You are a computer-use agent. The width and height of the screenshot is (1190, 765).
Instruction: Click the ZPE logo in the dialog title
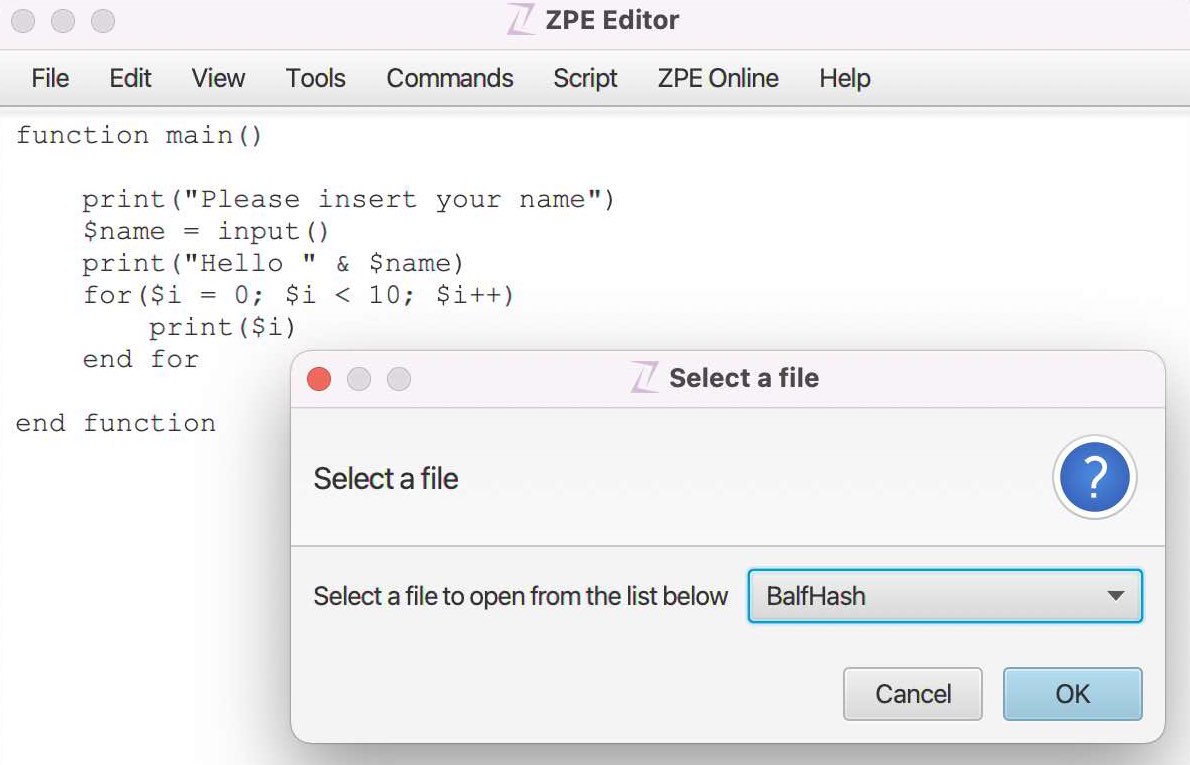tap(644, 377)
